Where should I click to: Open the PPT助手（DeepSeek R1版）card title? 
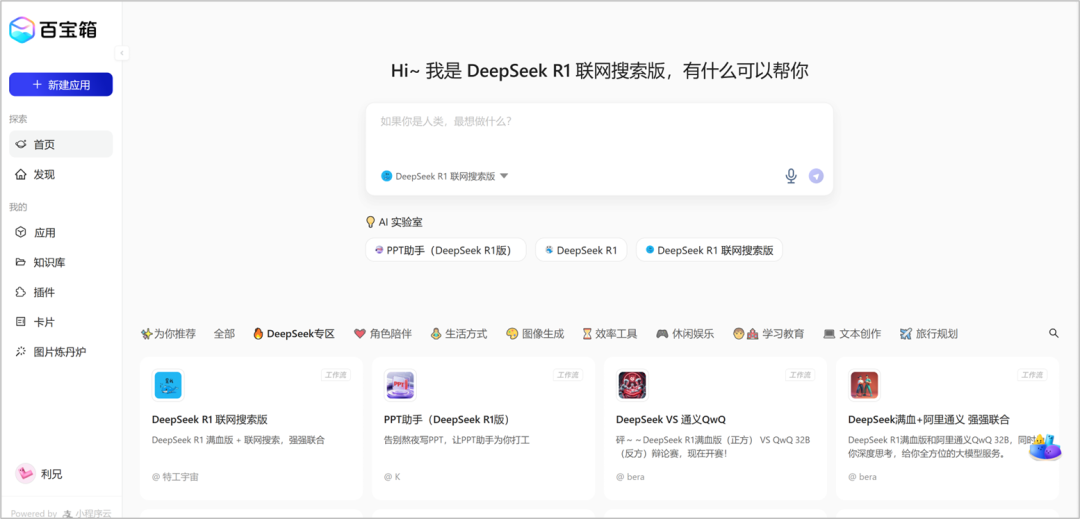pyautogui.click(x=447, y=419)
